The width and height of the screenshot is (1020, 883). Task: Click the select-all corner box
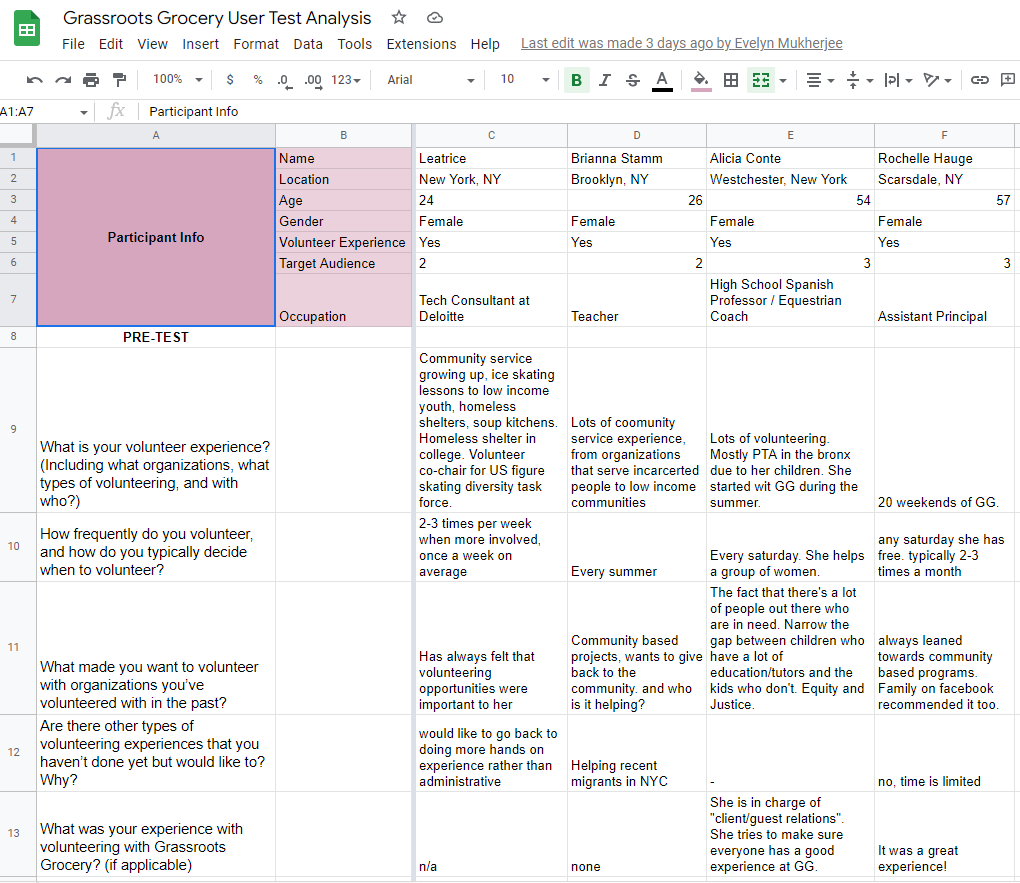(17, 135)
